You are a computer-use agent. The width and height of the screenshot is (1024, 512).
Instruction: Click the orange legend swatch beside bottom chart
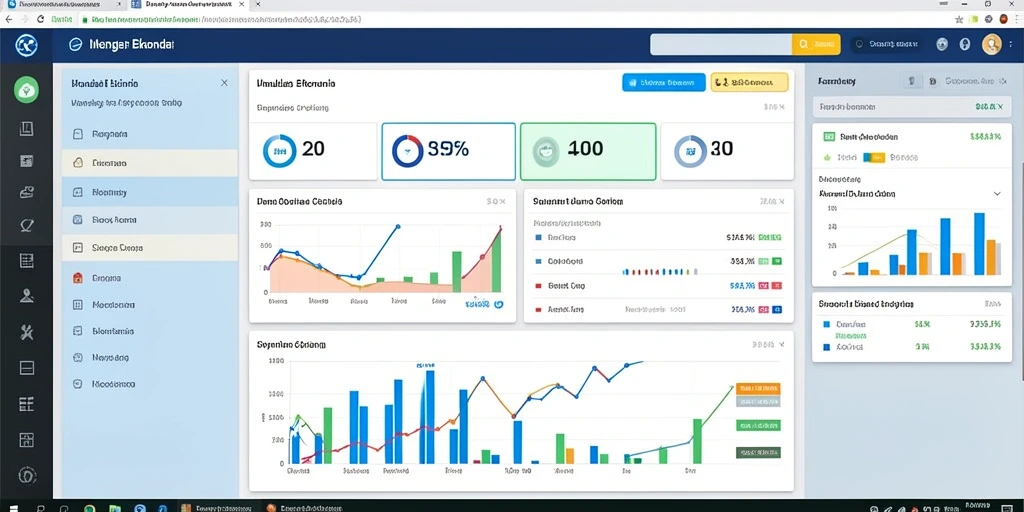click(758, 389)
